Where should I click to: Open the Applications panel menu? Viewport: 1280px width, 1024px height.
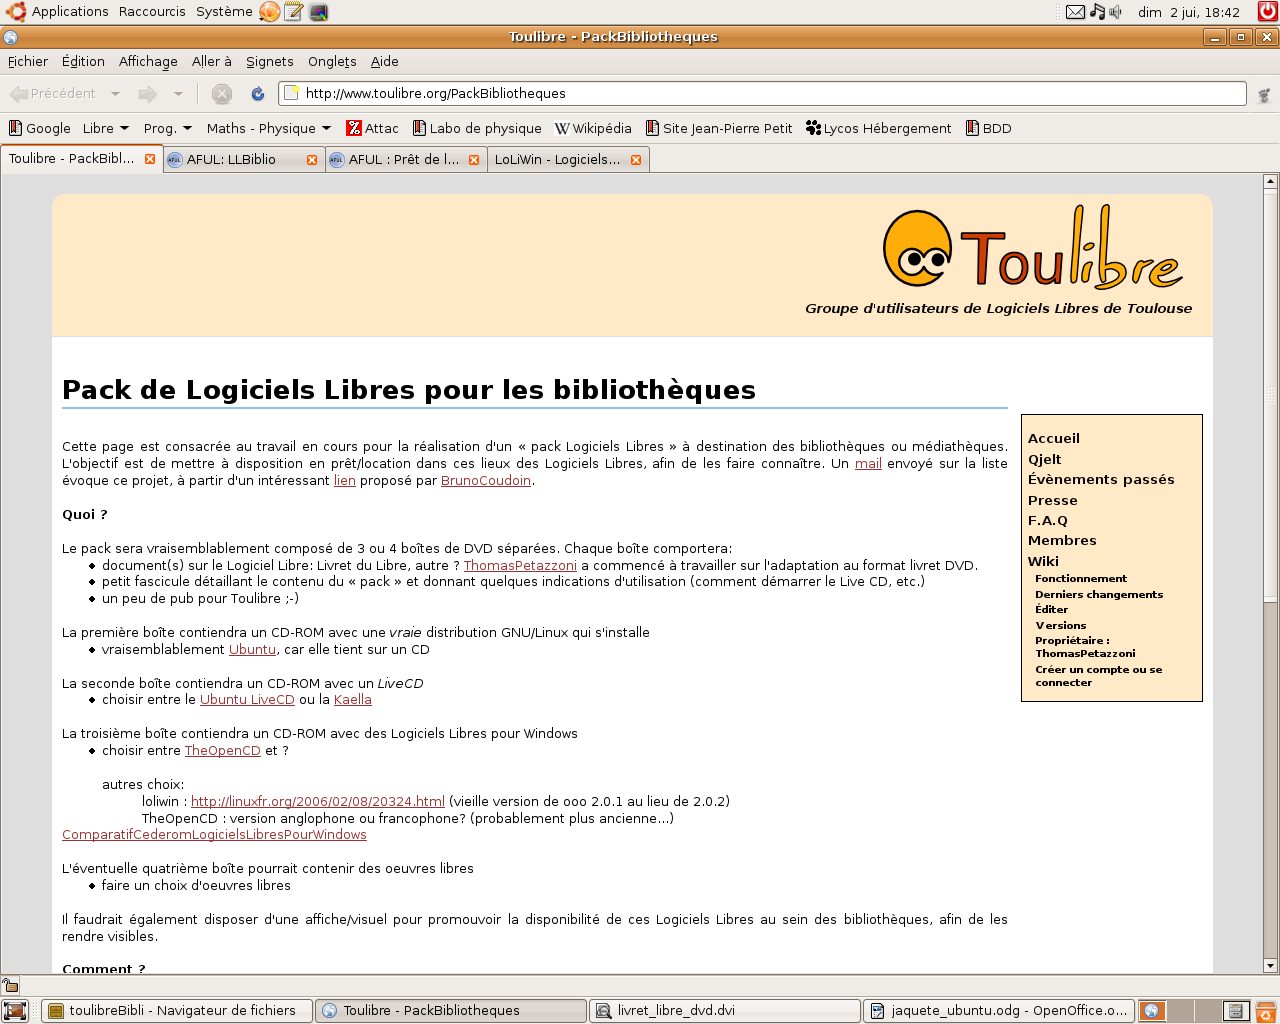[70, 12]
